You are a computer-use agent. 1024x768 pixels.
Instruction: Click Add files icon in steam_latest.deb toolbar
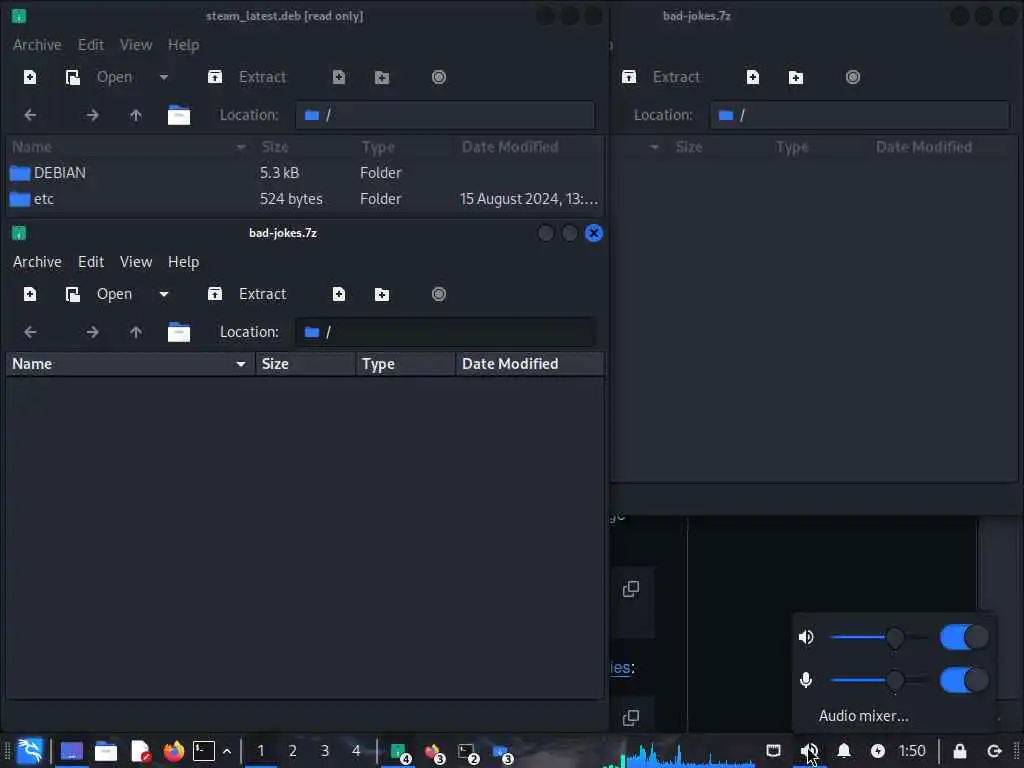338,77
